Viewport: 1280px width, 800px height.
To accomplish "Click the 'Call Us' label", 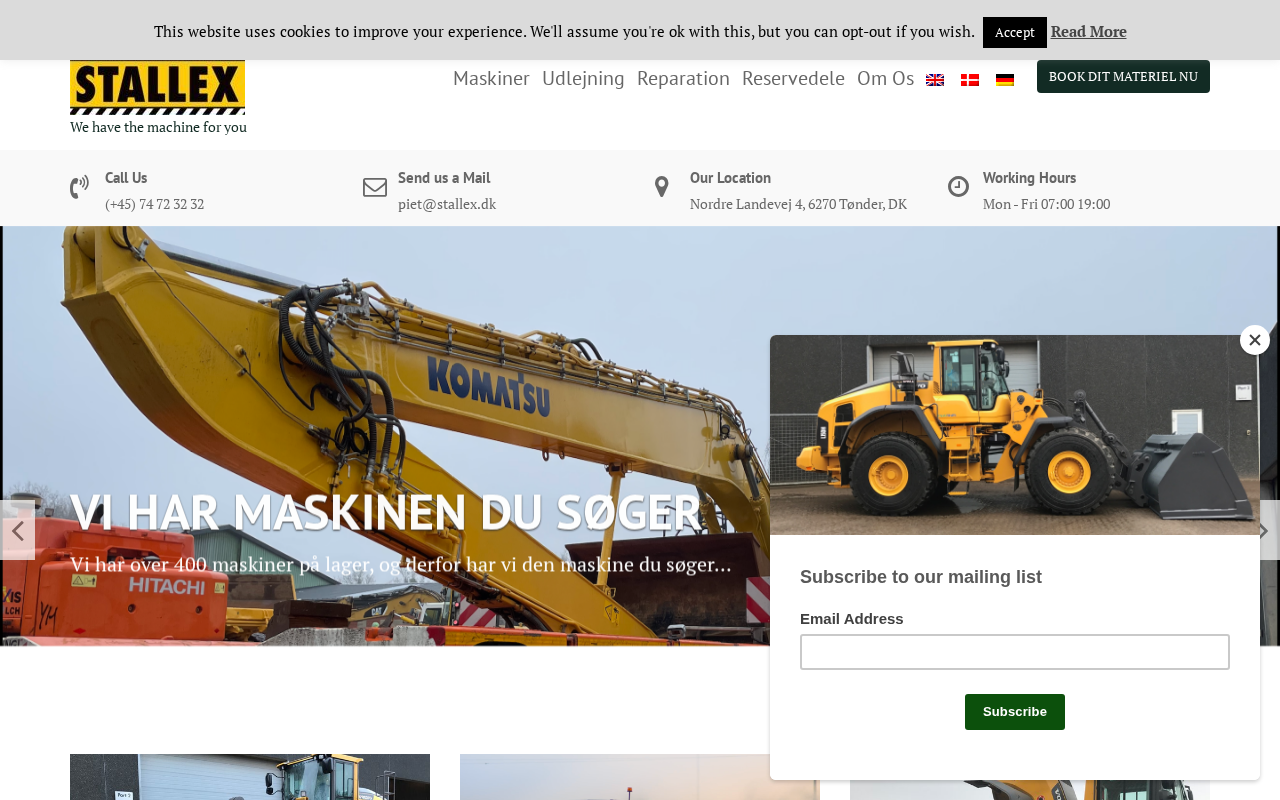I will pyautogui.click(x=126, y=178).
